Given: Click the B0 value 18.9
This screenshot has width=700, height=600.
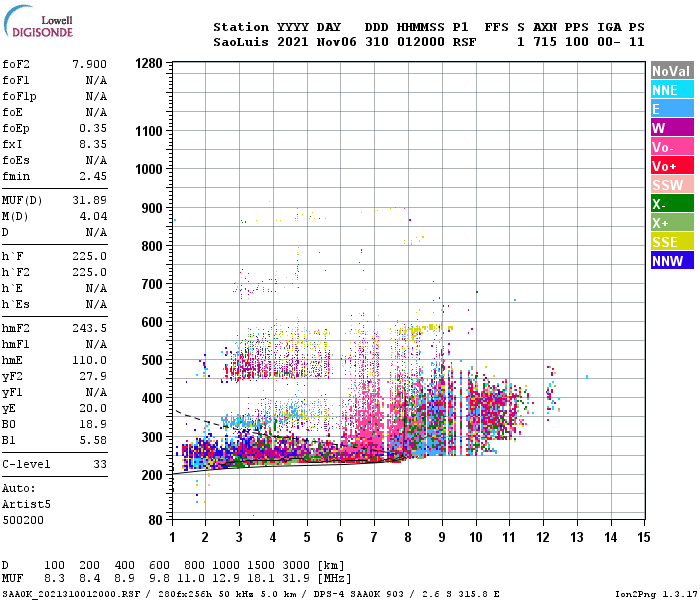Looking at the screenshot, I should (93, 425).
